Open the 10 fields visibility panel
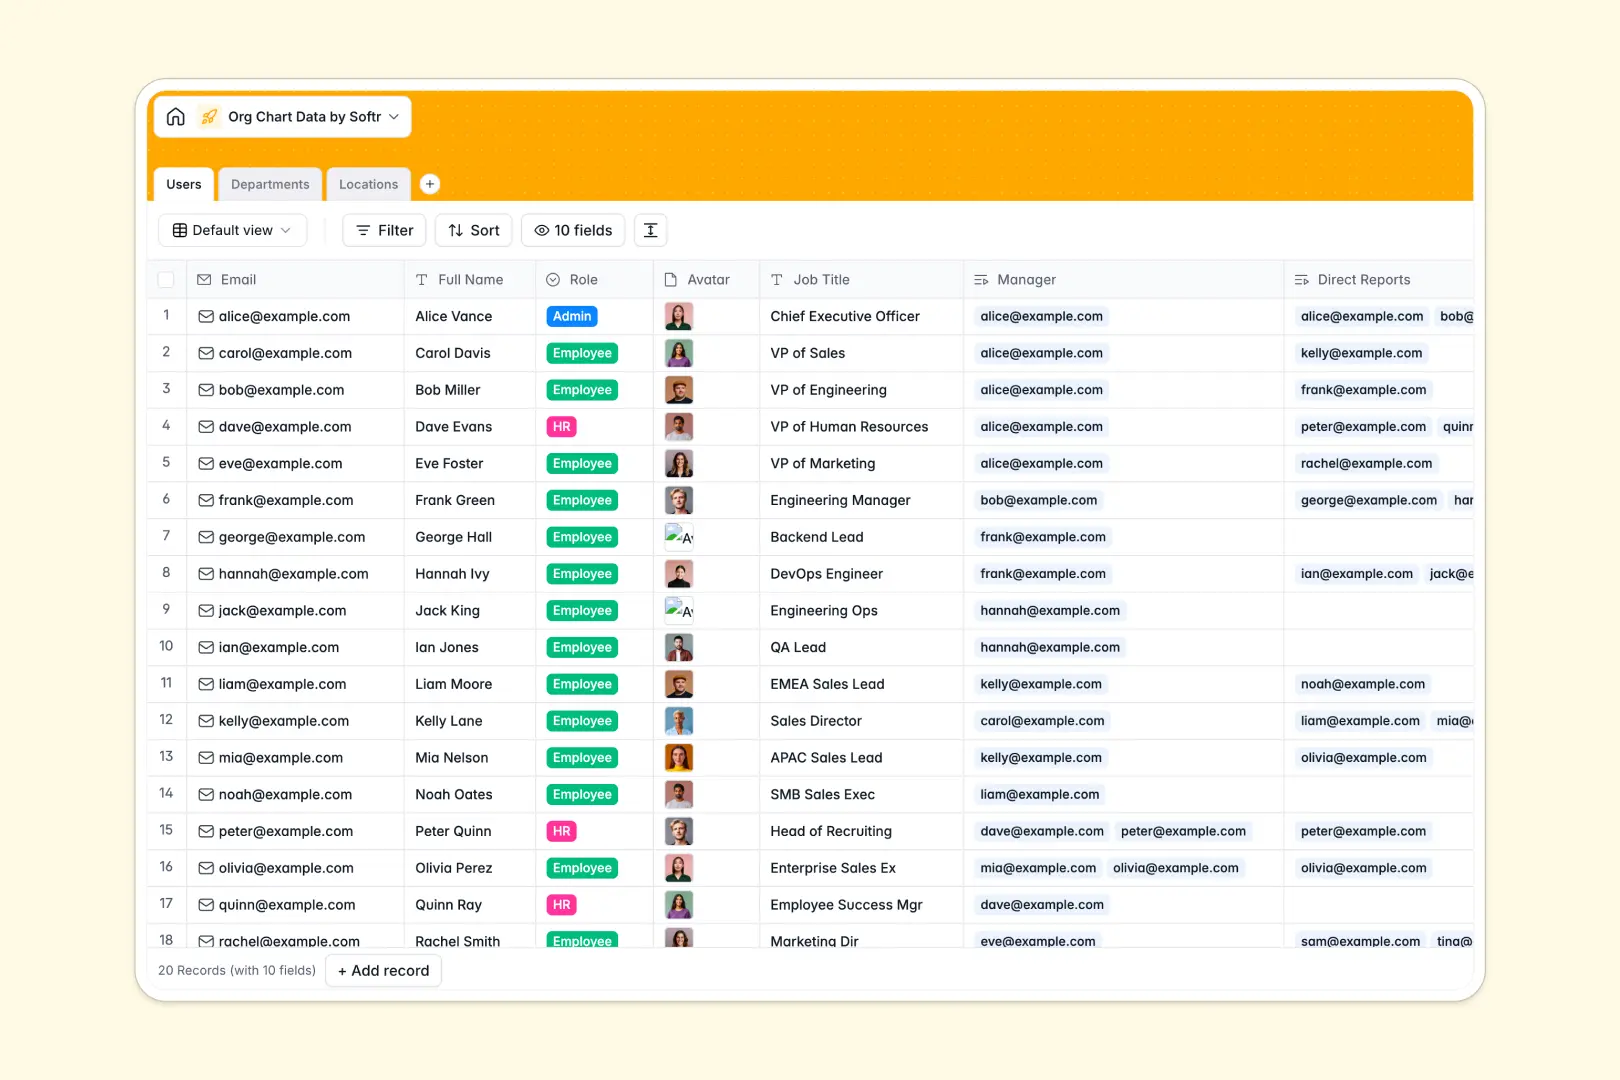Viewport: 1620px width, 1080px height. point(572,230)
